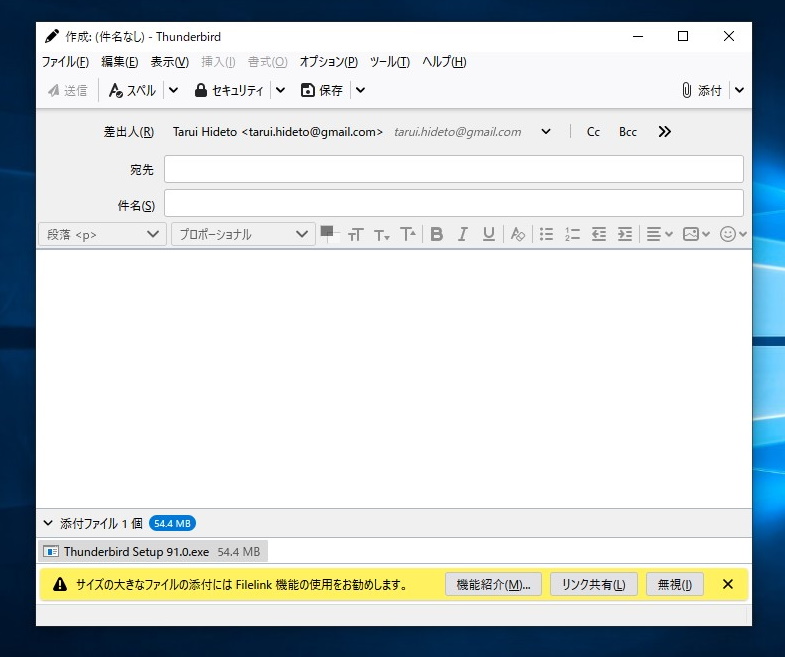This screenshot has width=785, height=657.
Task: Click in the message body area
Action: point(394,379)
